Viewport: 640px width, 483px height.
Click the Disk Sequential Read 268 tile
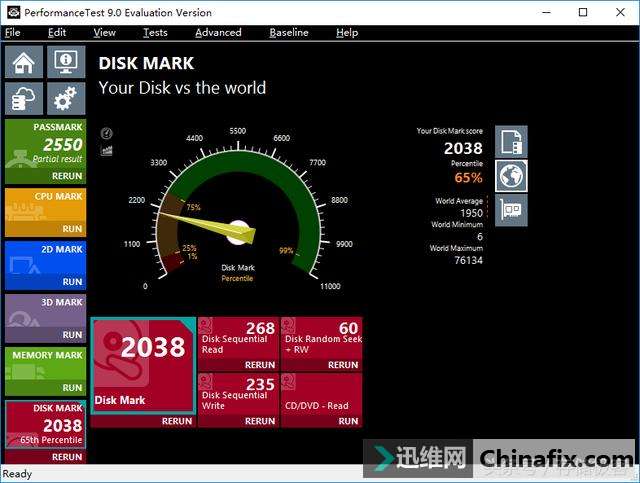(x=238, y=344)
